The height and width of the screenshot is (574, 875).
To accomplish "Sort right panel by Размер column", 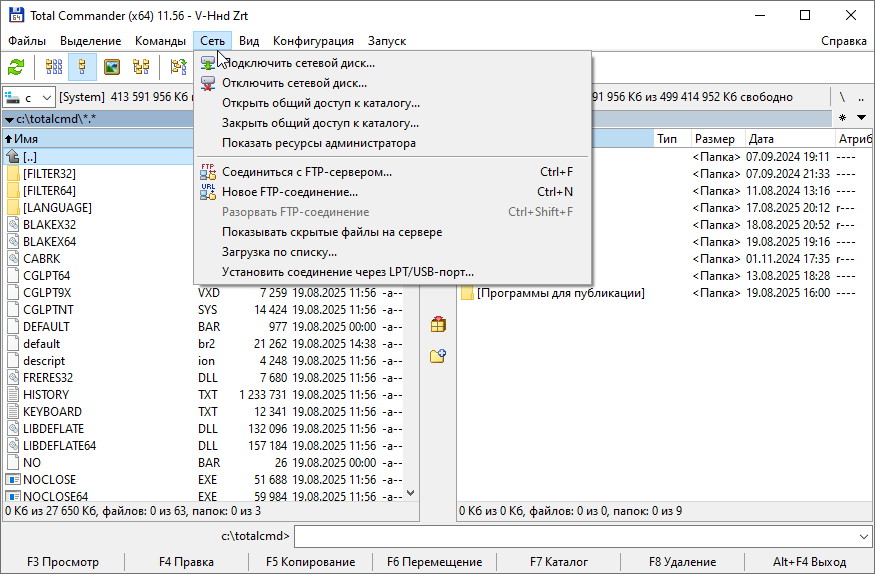I will (717, 139).
